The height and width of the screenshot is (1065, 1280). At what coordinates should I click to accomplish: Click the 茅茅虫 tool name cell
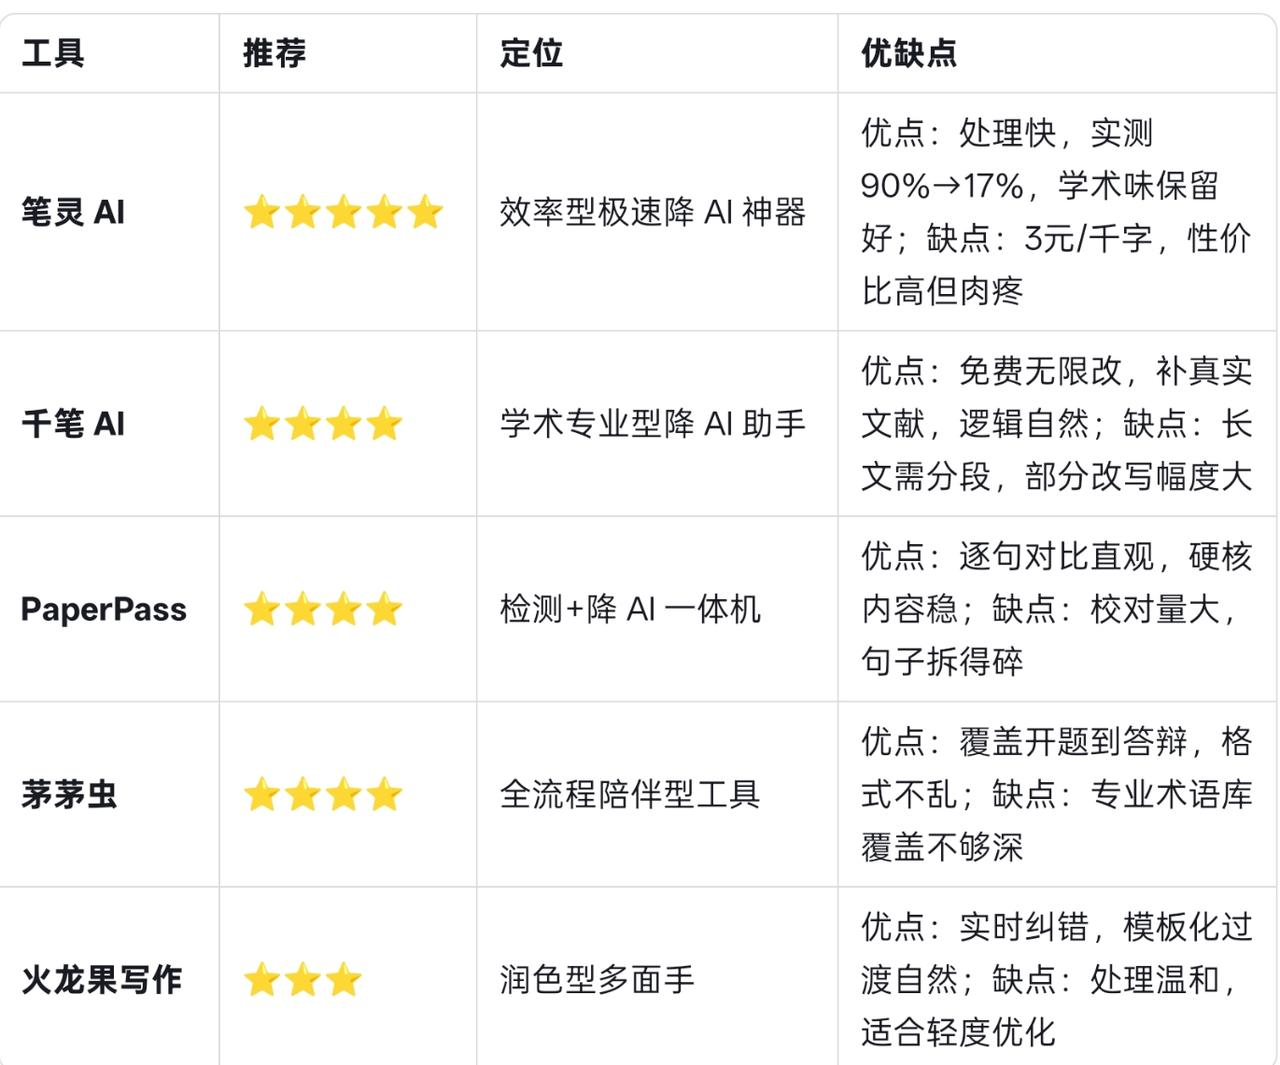(x=70, y=795)
